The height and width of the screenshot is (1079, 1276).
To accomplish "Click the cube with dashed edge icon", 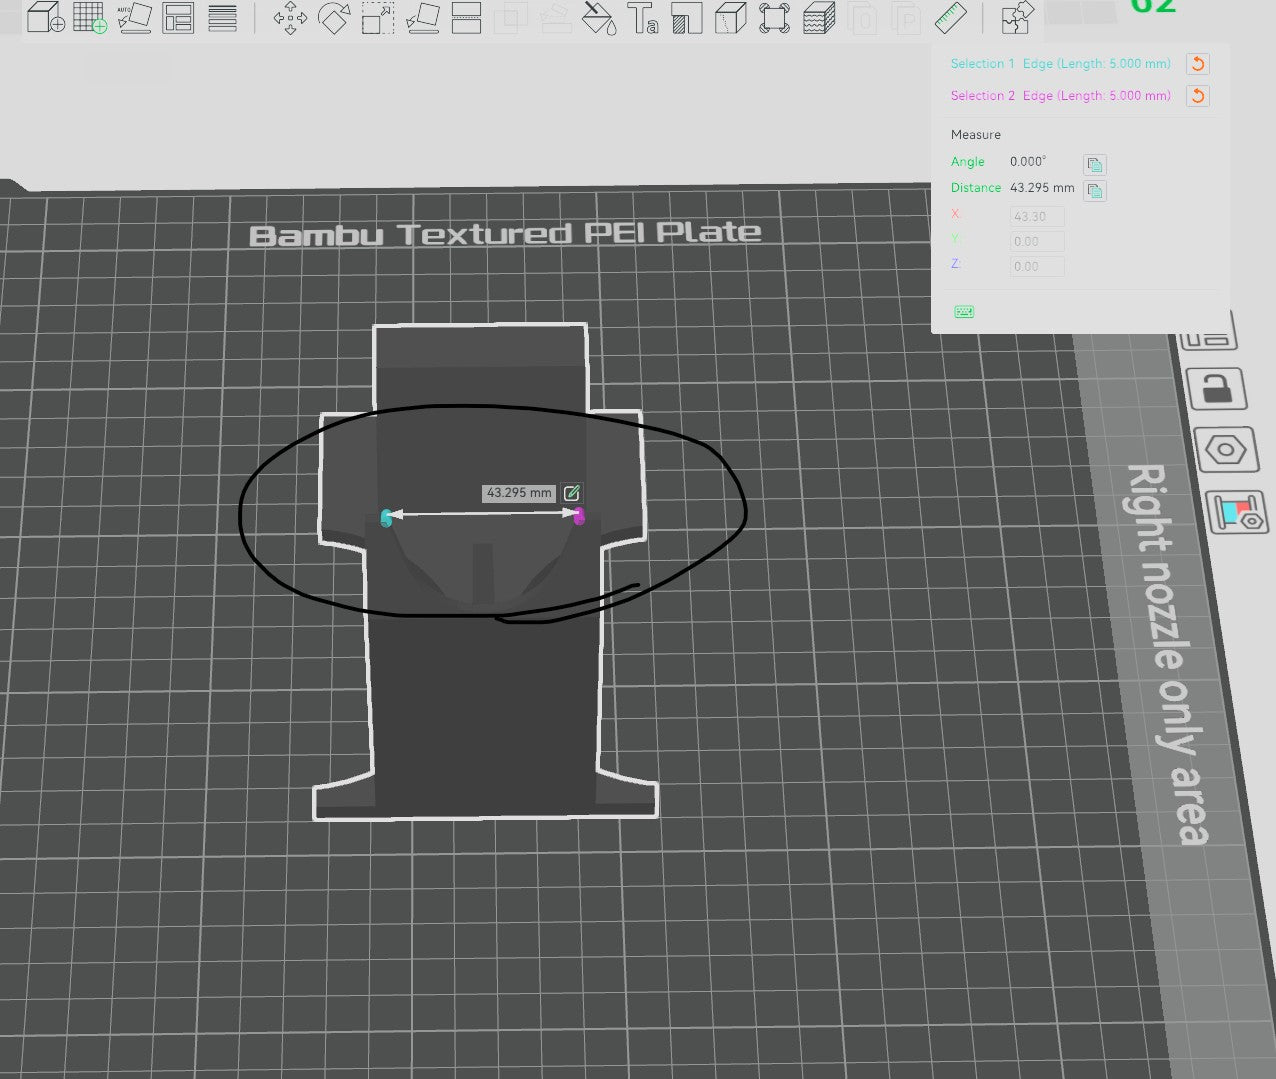I will point(731,17).
